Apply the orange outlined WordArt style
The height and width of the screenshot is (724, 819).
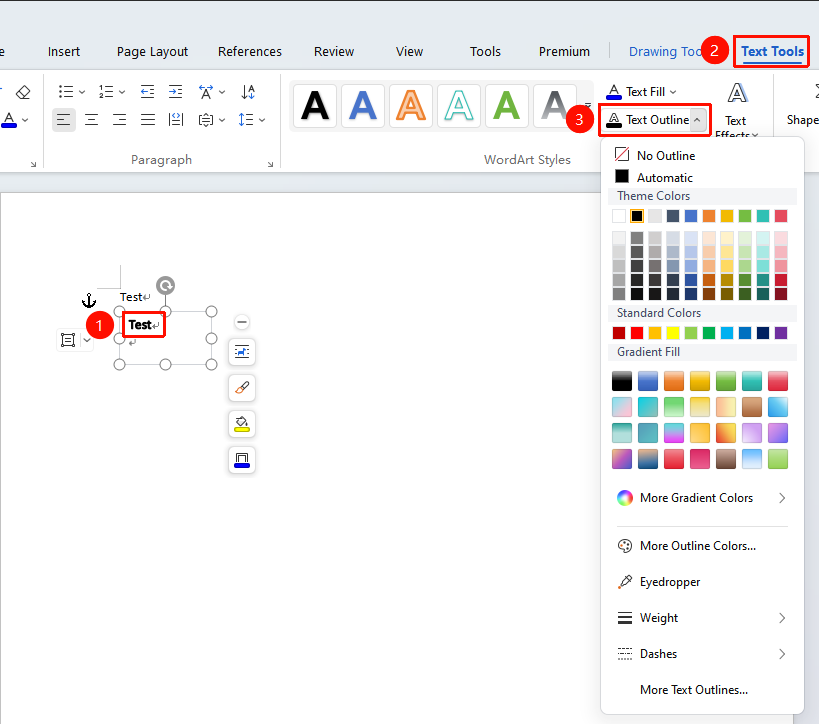[x=411, y=106]
